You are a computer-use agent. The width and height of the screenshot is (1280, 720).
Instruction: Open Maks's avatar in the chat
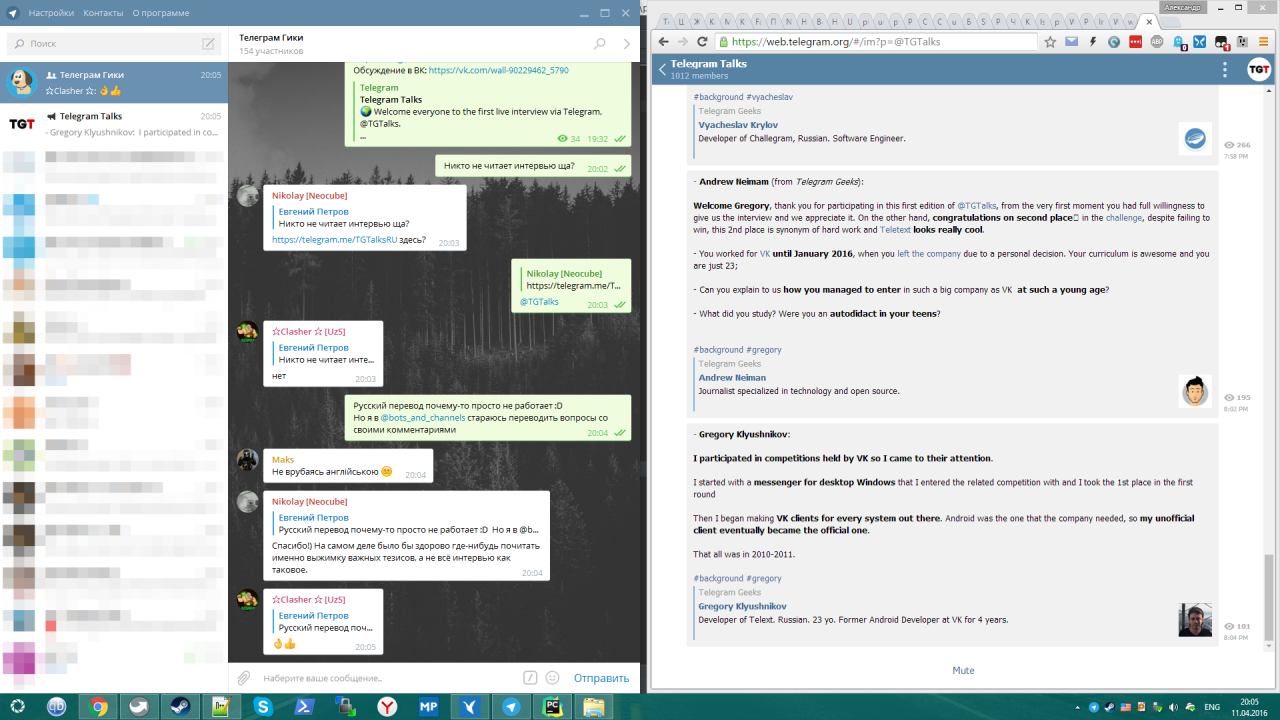[x=247, y=460]
